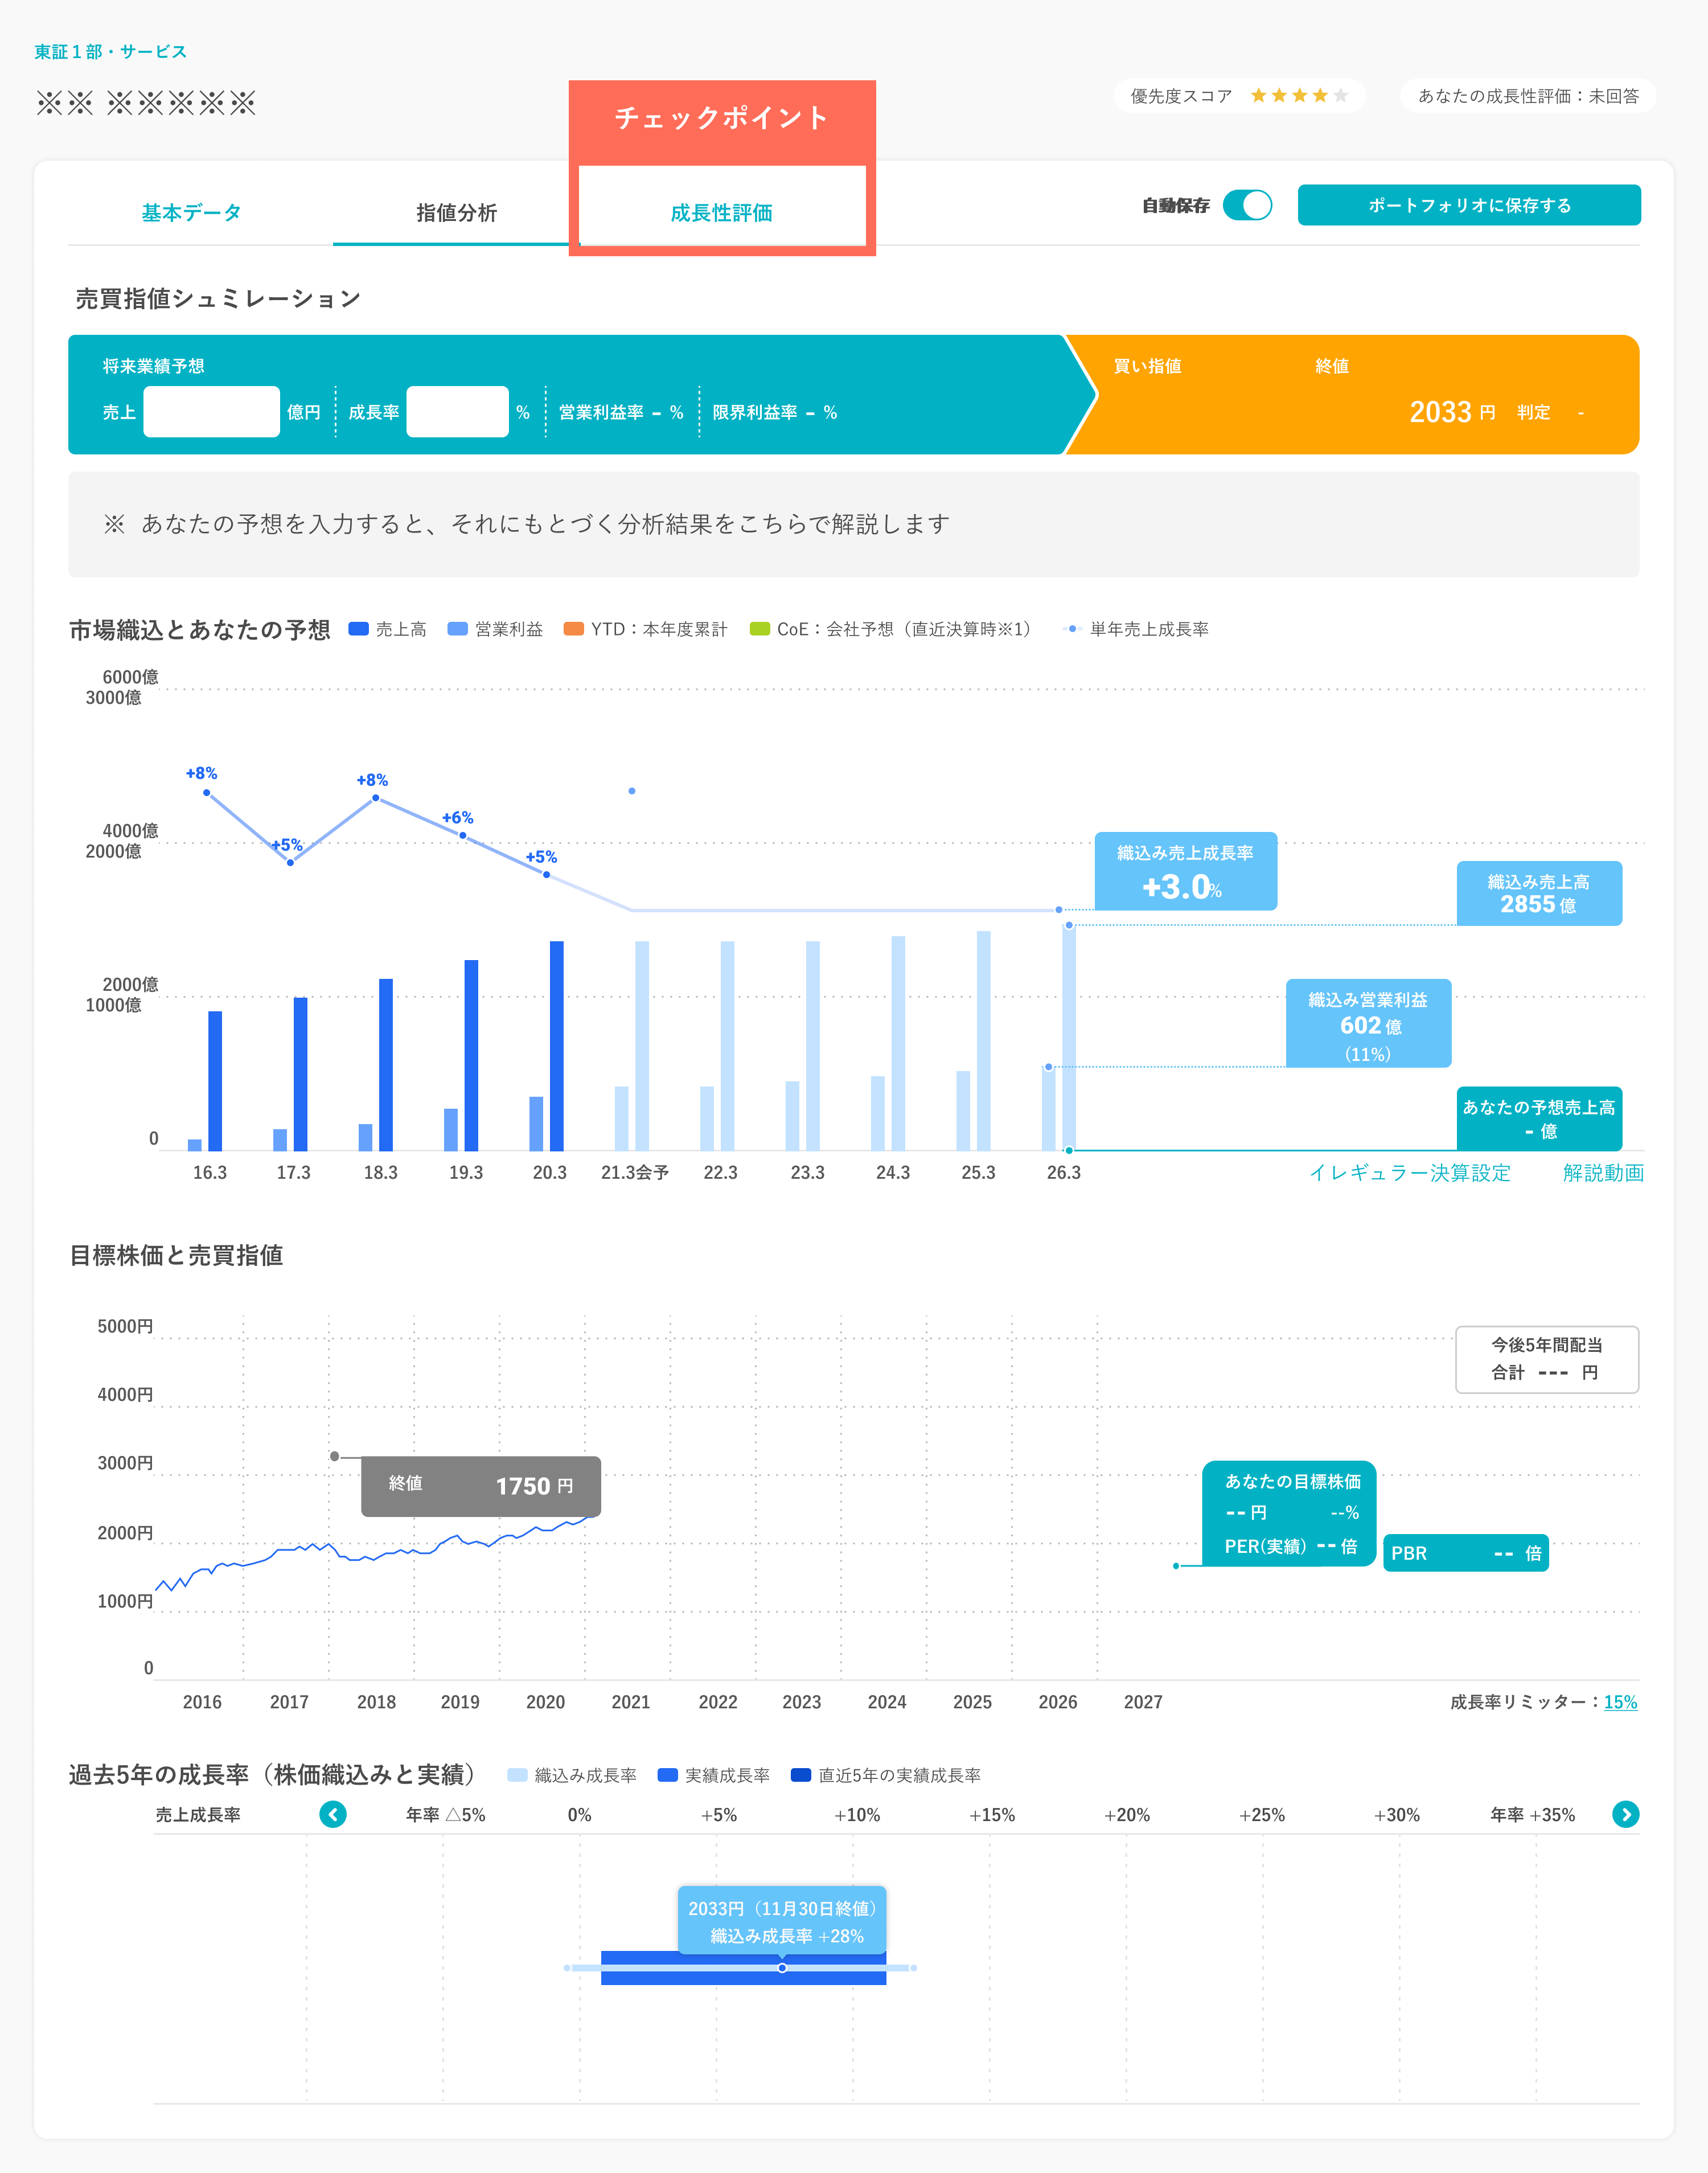Click the +5% growth point at 20.3
1708x2173 pixels.
(x=546, y=874)
